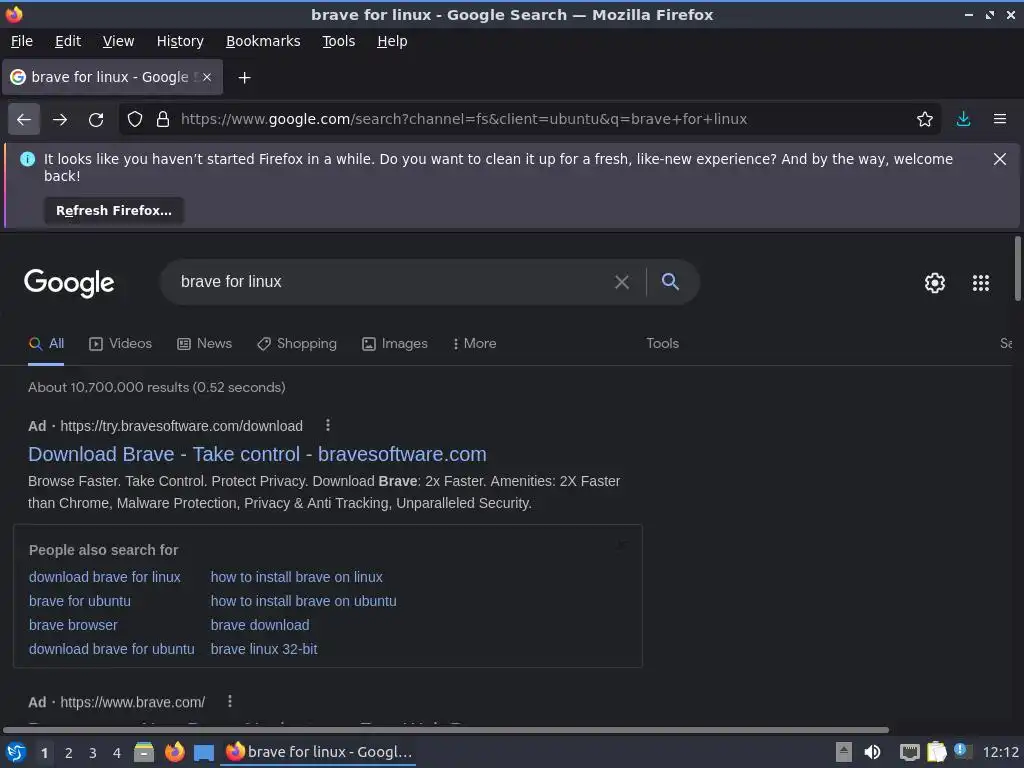The width and height of the screenshot is (1024, 768).
Task: Open the Help menu
Action: click(392, 41)
